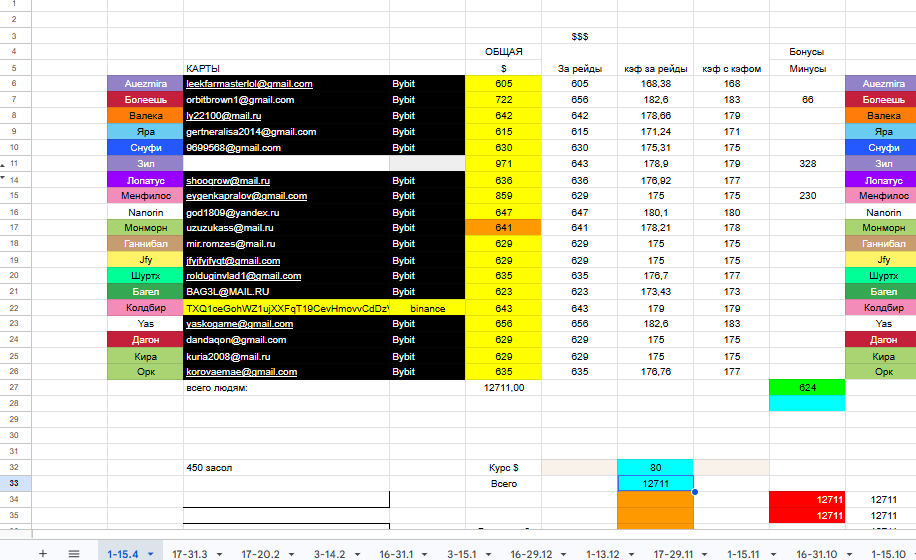Select the 'ОБЩАЯ' header cell

click(x=504, y=51)
